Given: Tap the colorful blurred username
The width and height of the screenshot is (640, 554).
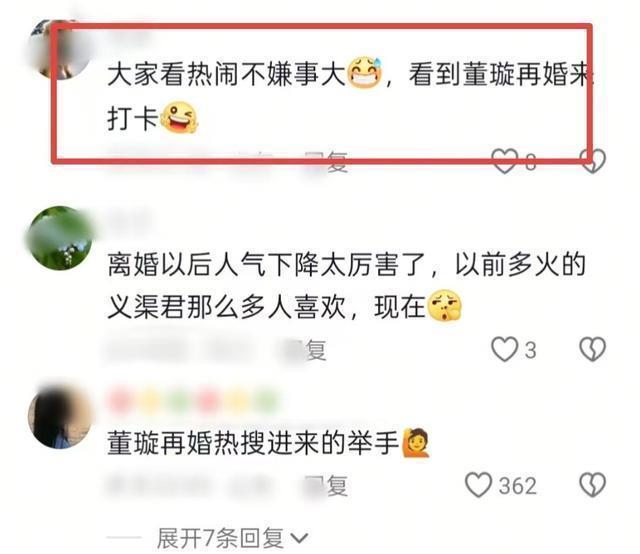Looking at the screenshot, I should [194, 399].
